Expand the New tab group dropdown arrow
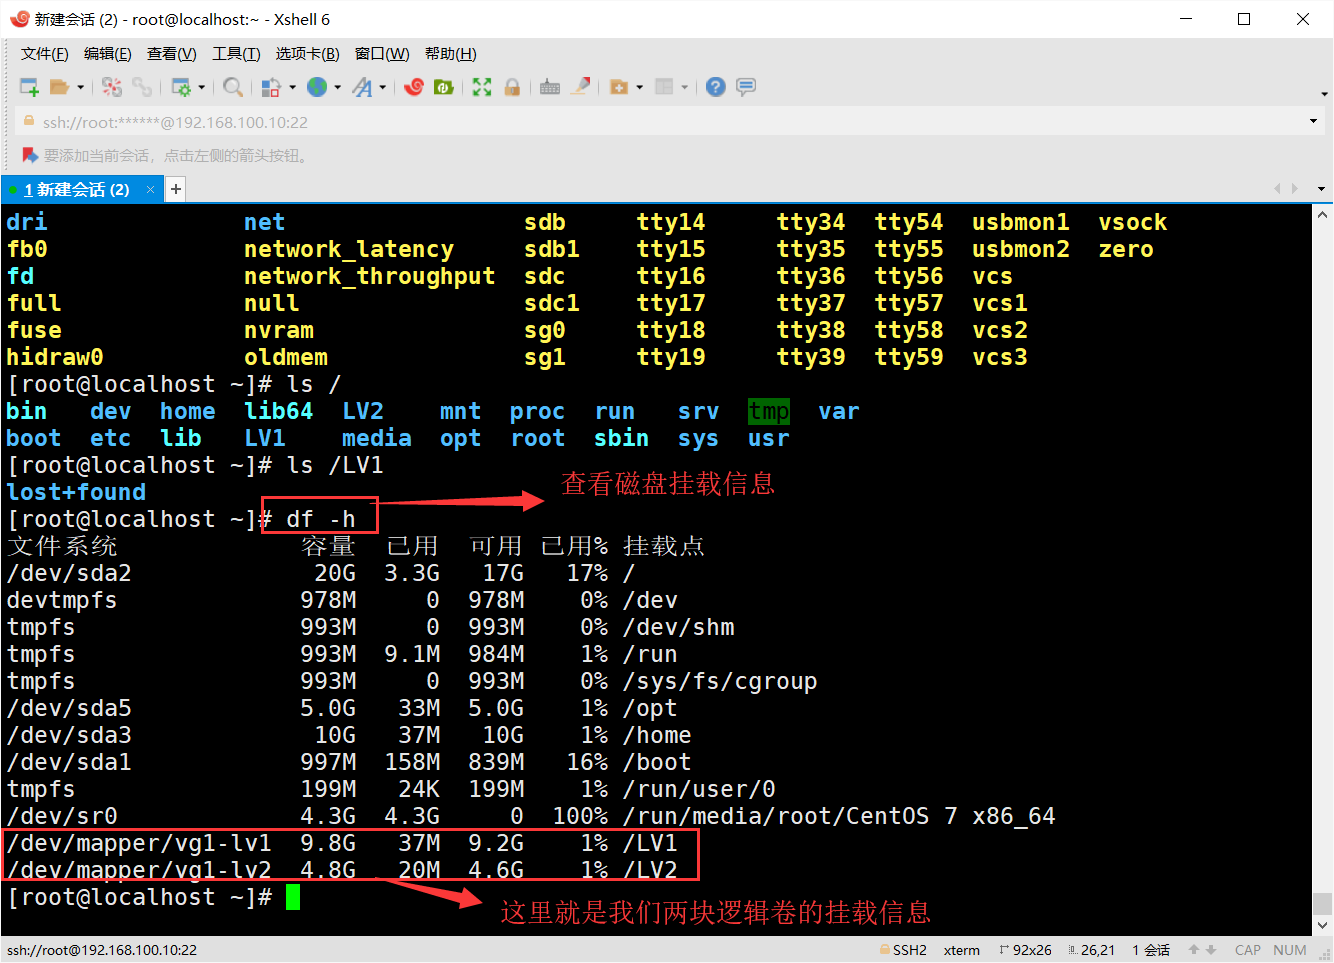The width and height of the screenshot is (1334, 963). [x=639, y=87]
